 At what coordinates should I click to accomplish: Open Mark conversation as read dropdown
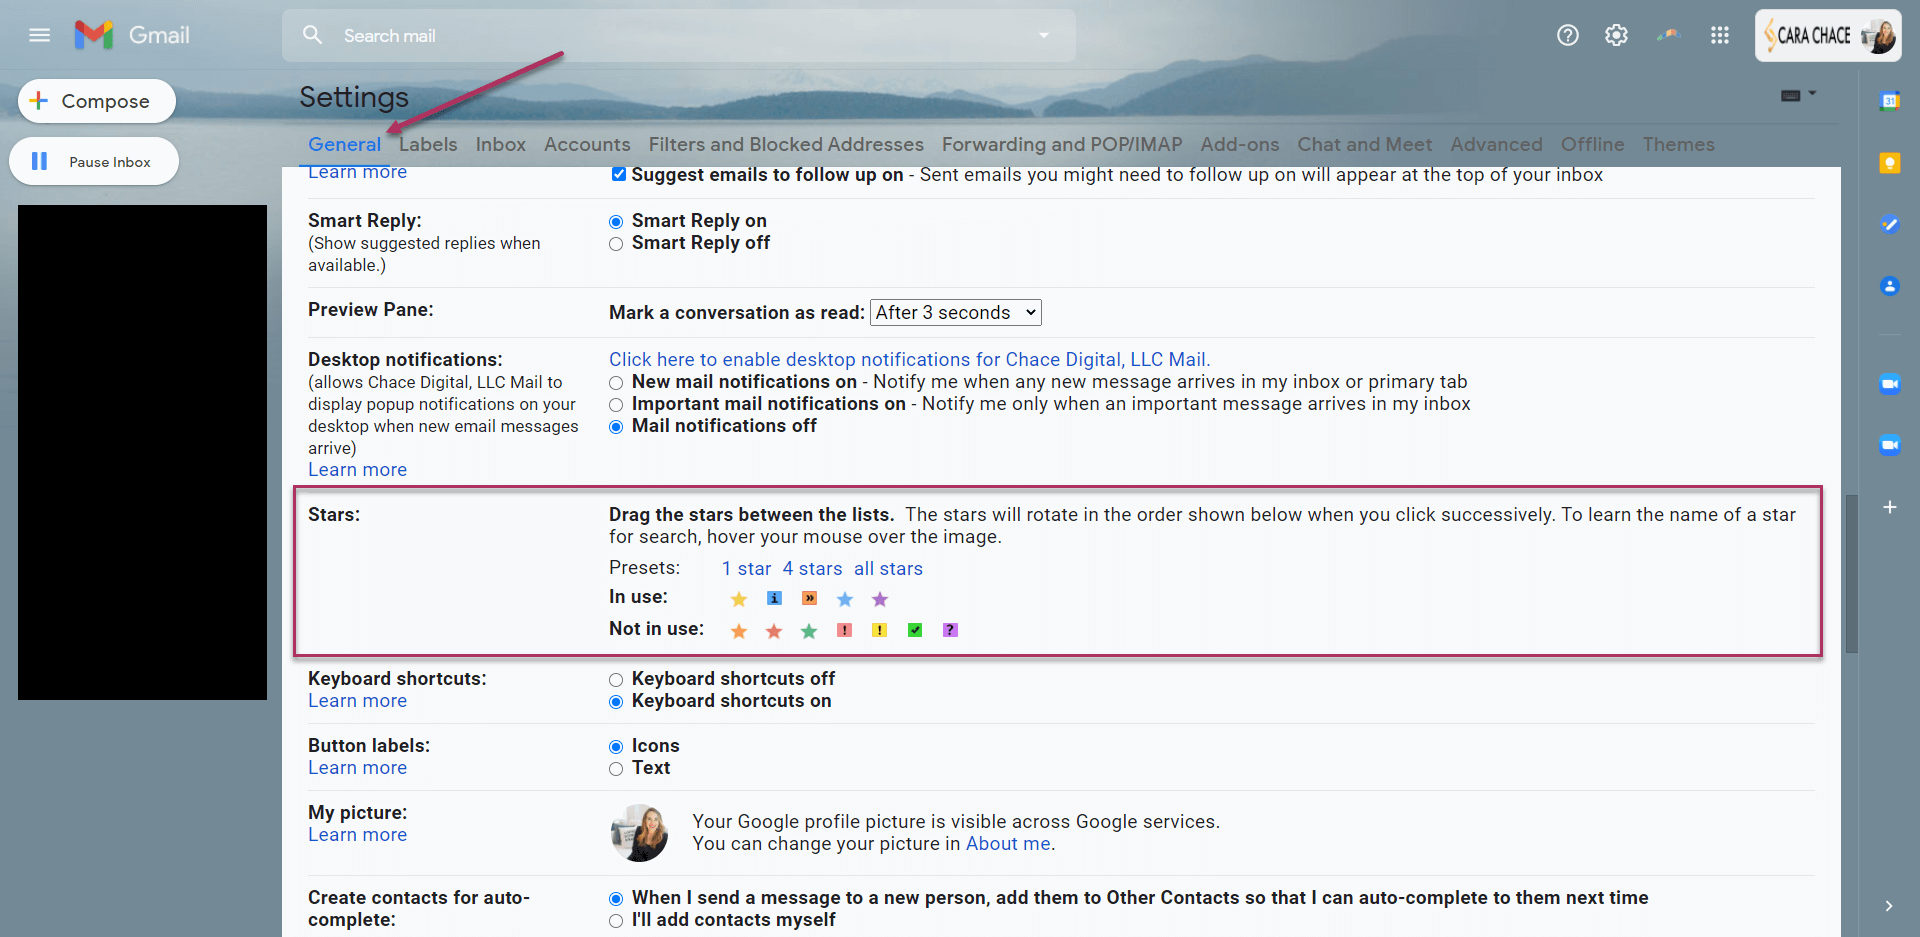point(956,313)
